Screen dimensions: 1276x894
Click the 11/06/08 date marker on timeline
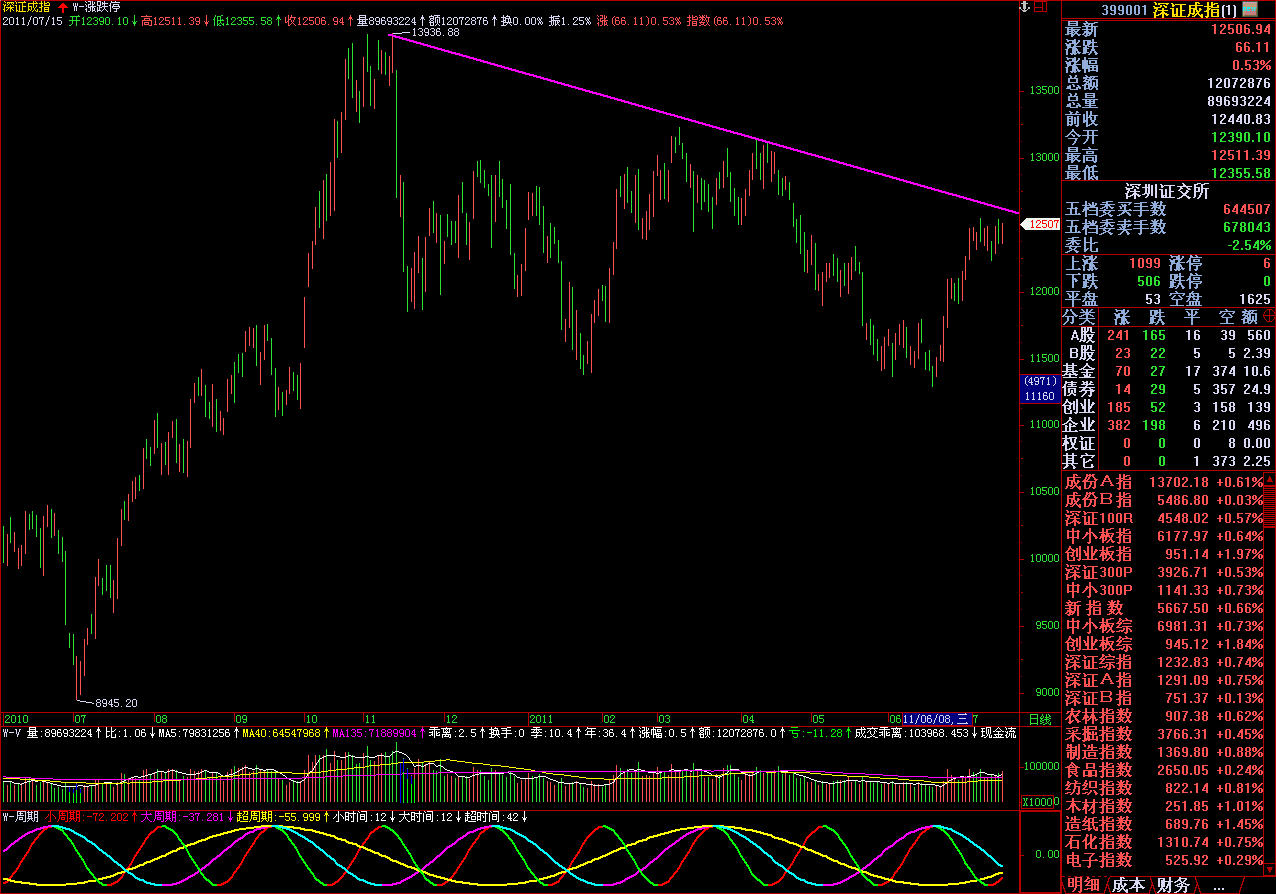[x=930, y=719]
